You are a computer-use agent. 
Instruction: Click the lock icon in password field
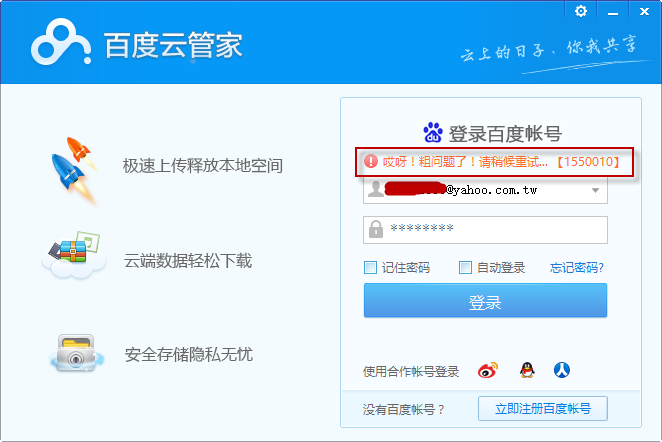click(x=376, y=229)
